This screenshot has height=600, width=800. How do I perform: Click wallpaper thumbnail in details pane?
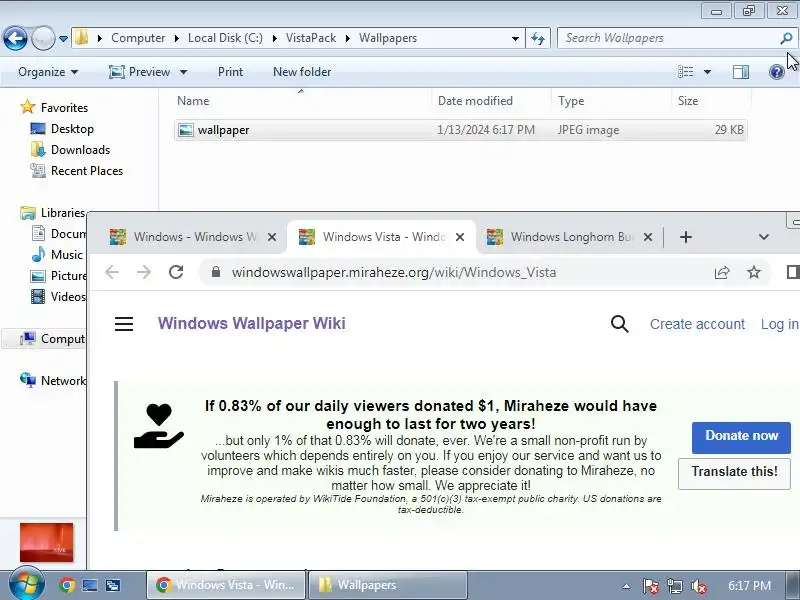point(46,542)
